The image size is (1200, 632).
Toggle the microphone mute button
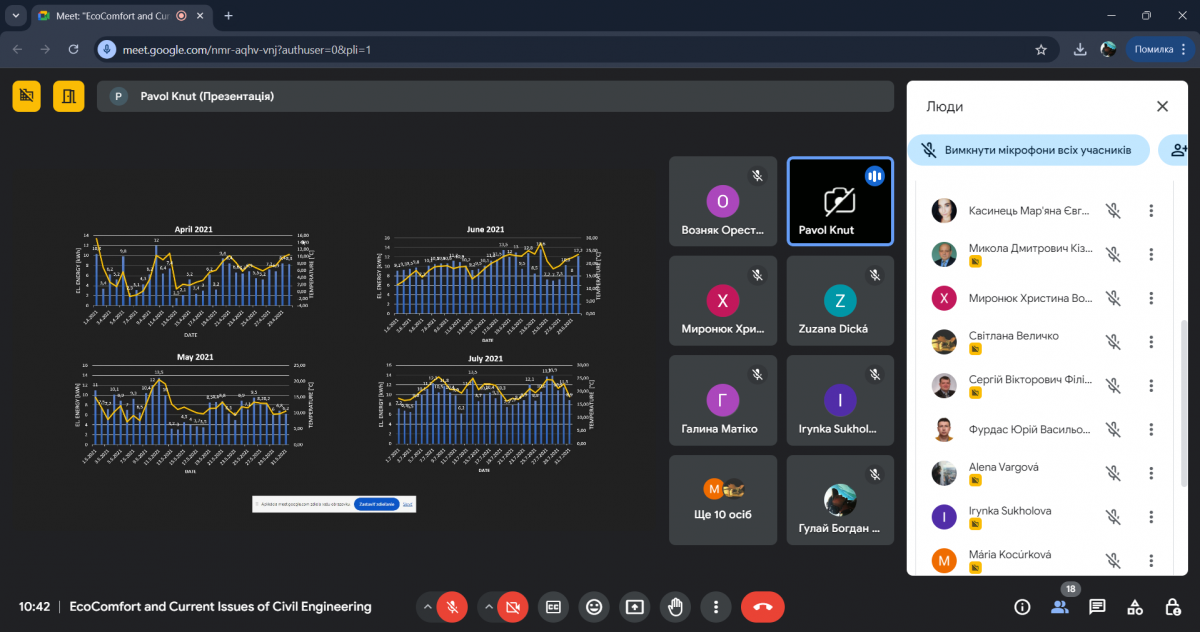453,606
